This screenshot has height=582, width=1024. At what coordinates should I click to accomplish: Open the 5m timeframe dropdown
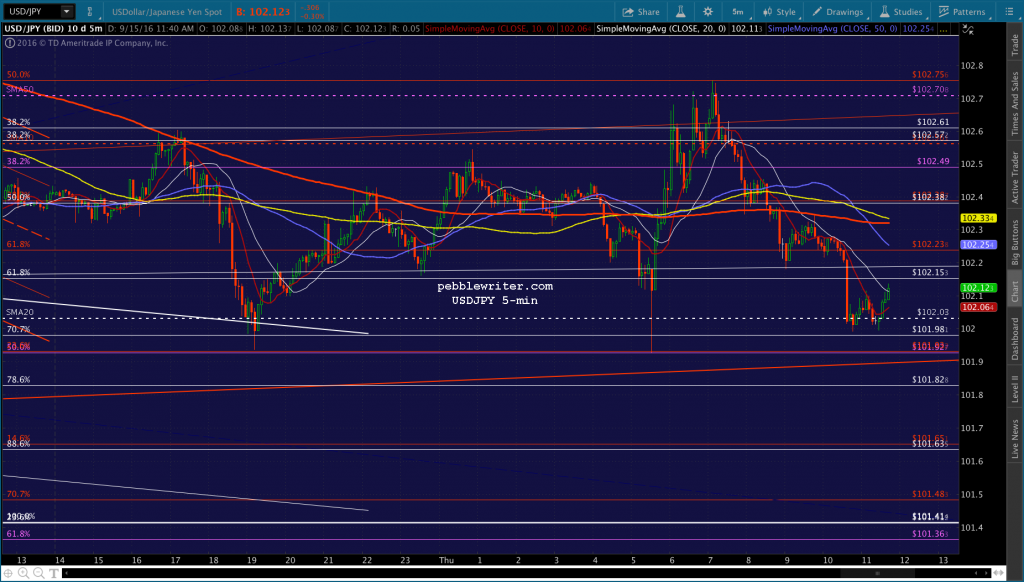coord(739,12)
